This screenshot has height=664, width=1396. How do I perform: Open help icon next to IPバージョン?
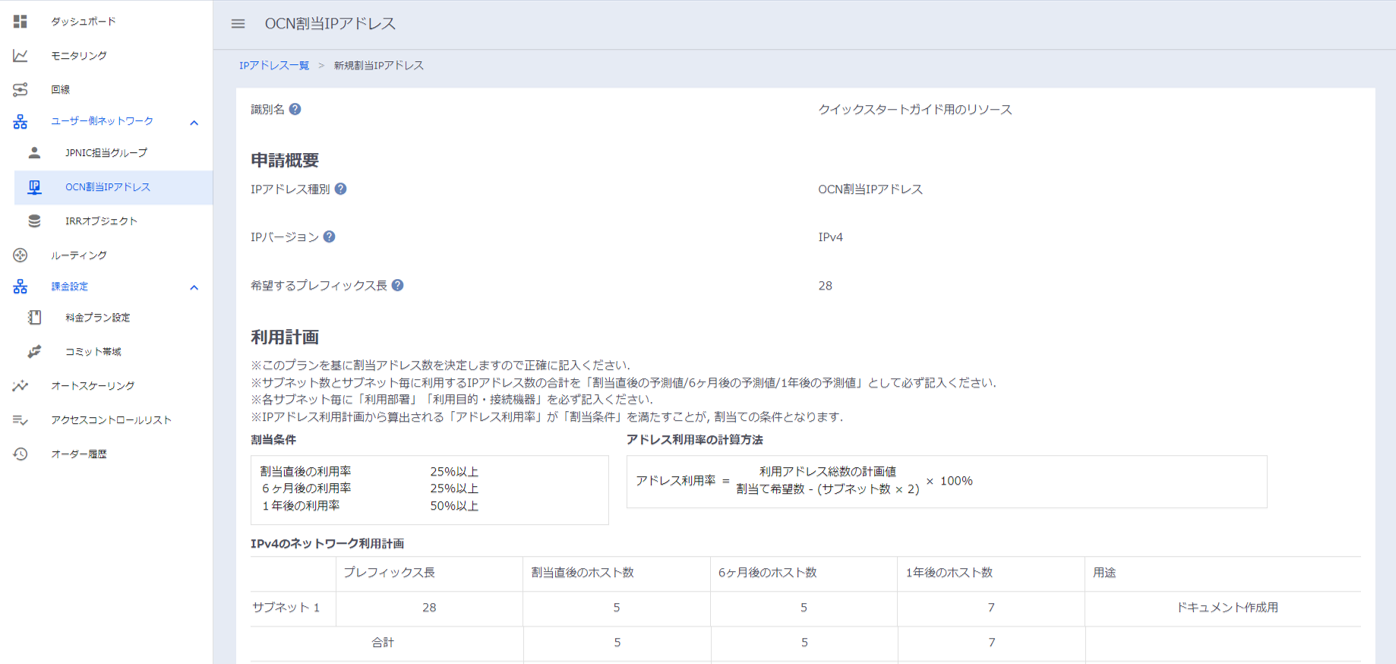tap(329, 237)
